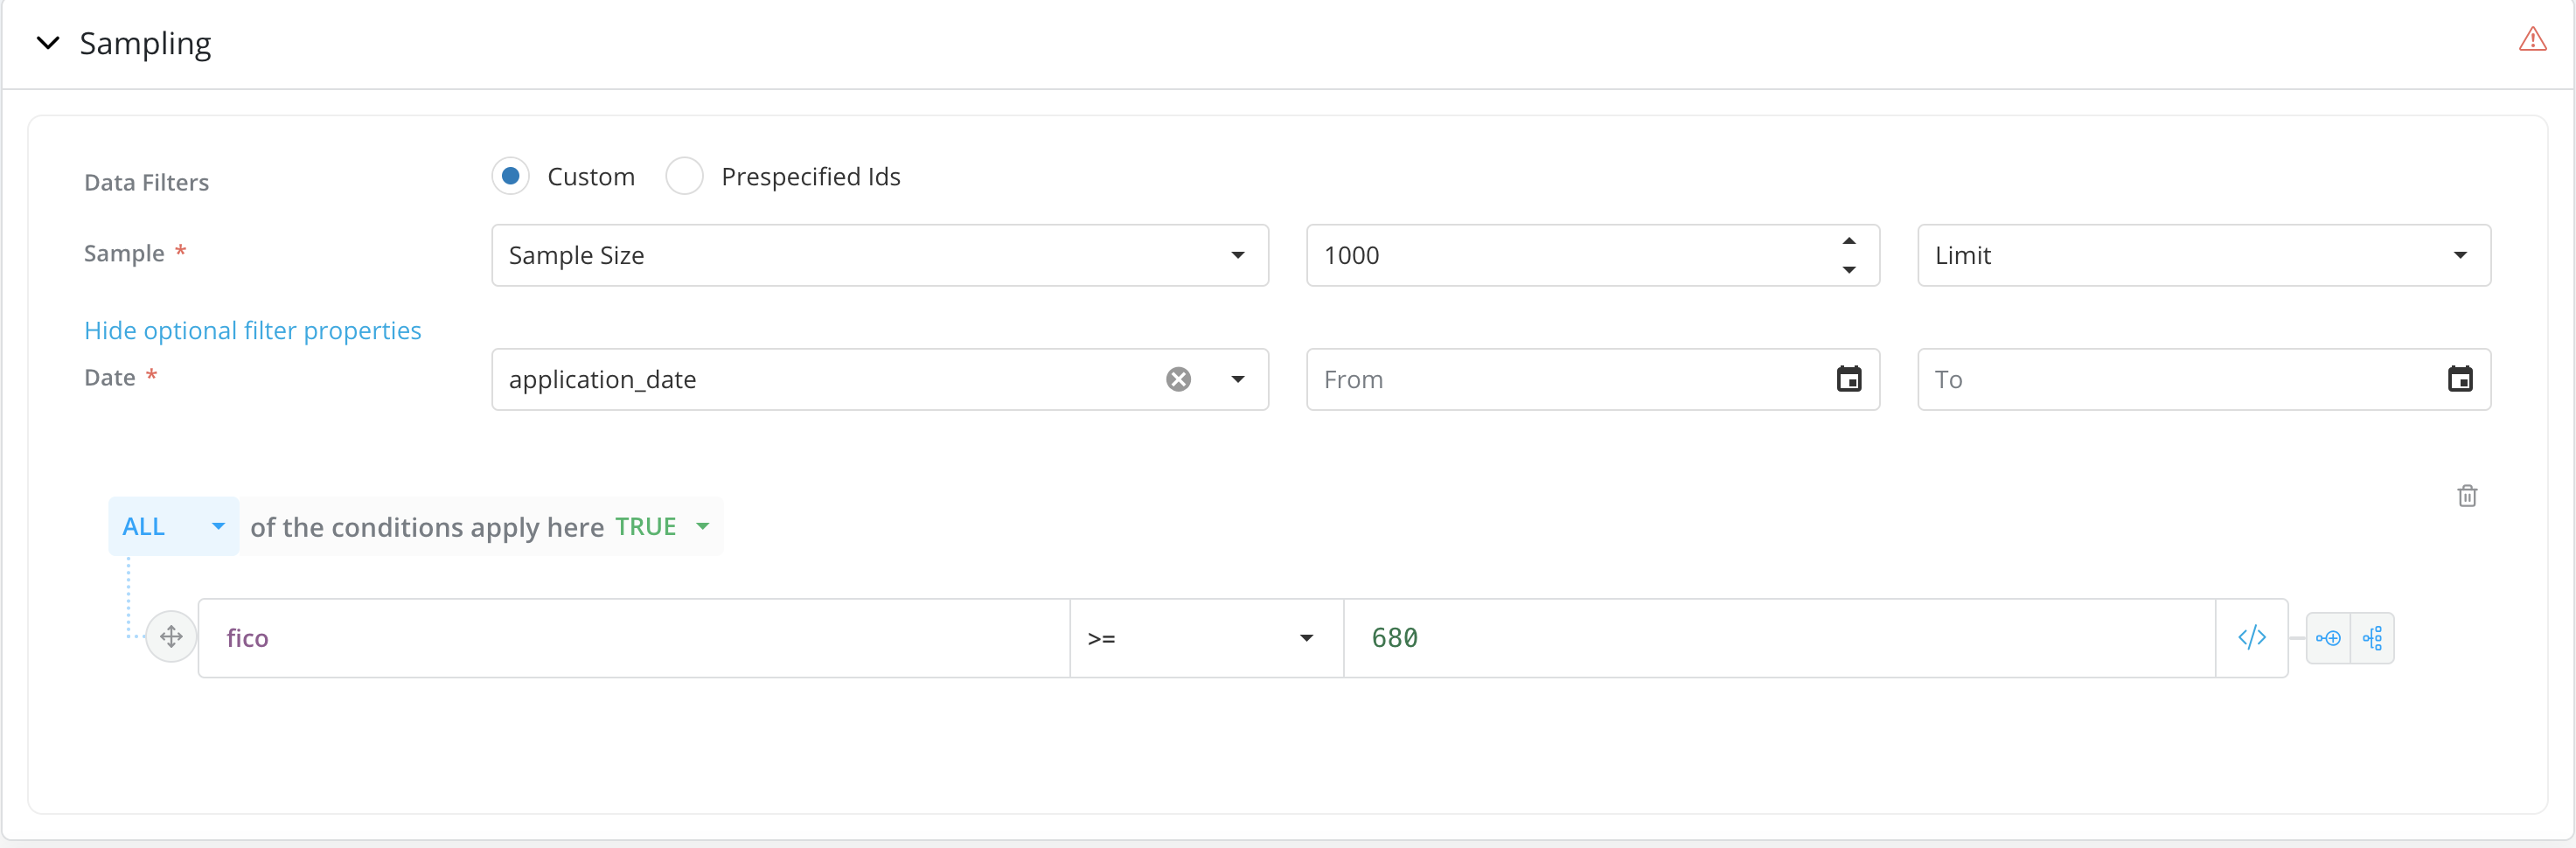Screen dimensions: 2576x848
Task: Switch fico value to code expression mode
Action: tap(2251, 638)
